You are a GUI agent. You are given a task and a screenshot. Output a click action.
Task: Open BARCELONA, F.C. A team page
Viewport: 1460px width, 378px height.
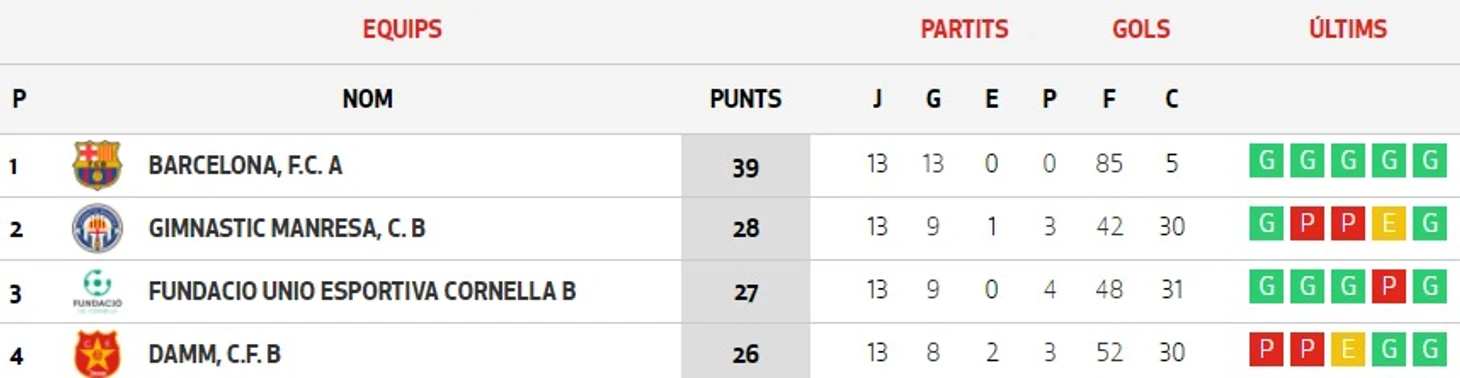[245, 166]
